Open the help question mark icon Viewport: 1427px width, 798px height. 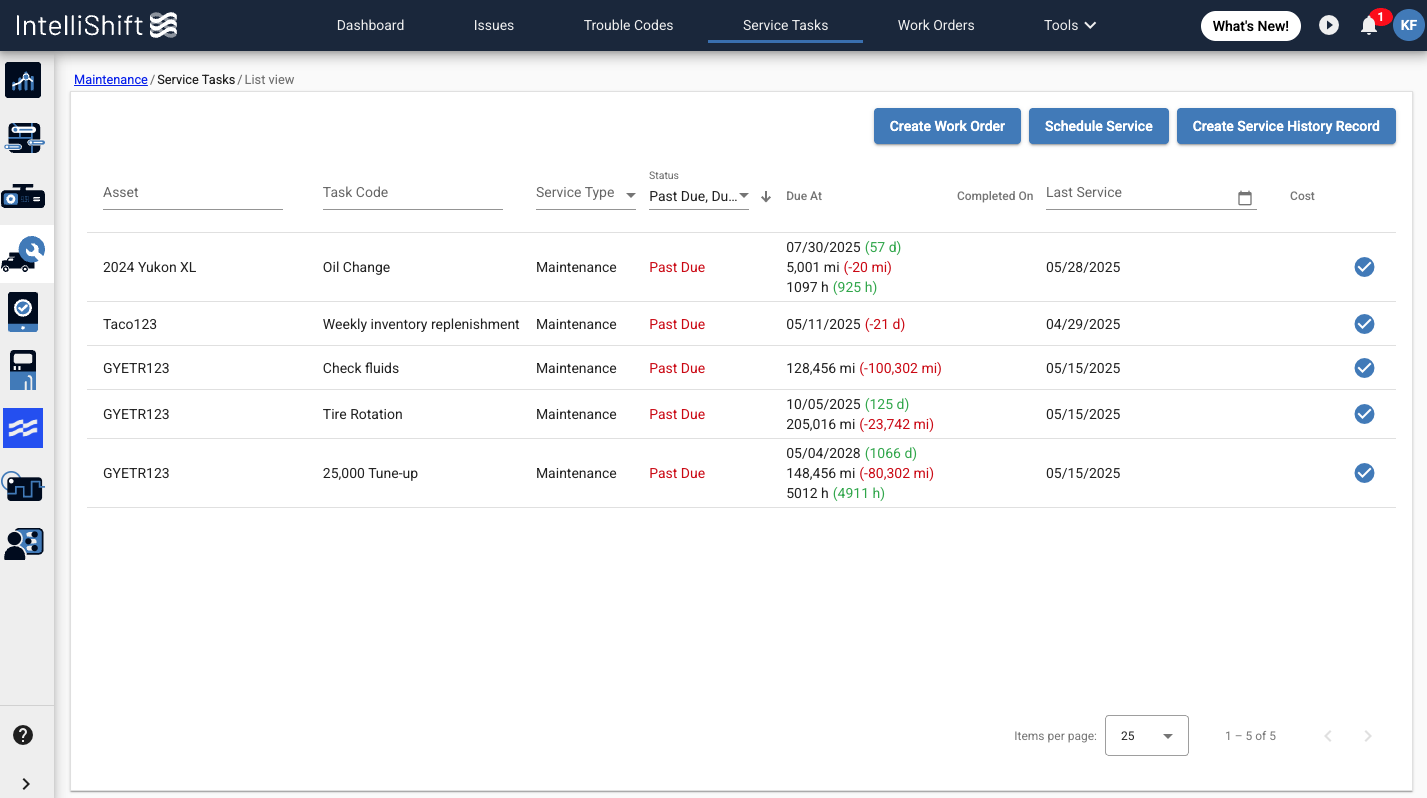point(23,735)
